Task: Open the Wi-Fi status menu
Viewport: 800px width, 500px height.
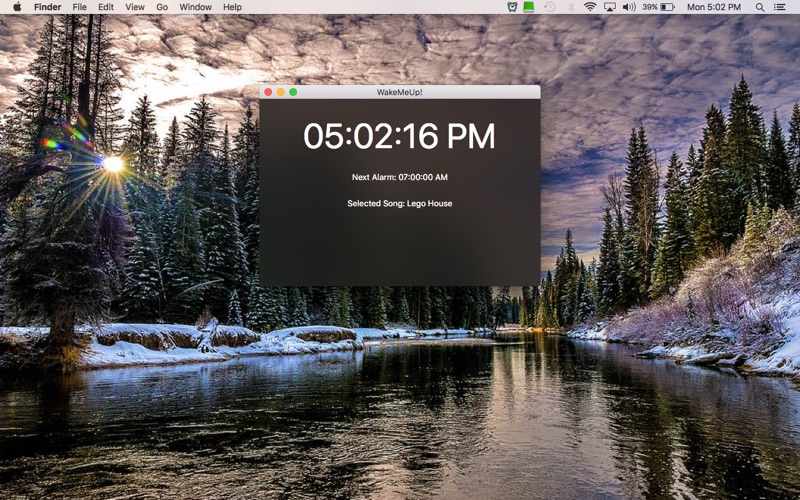Action: tap(590, 7)
